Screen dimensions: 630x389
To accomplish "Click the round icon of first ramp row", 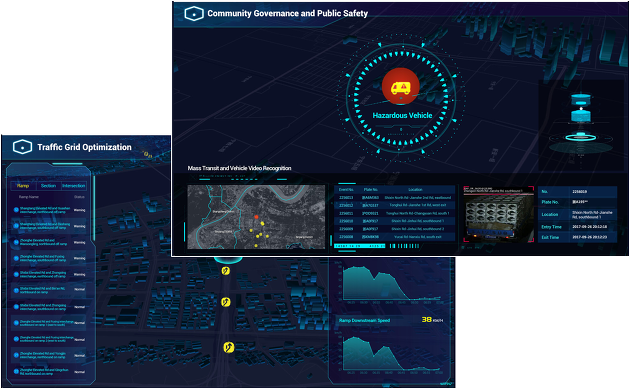I will [16, 210].
